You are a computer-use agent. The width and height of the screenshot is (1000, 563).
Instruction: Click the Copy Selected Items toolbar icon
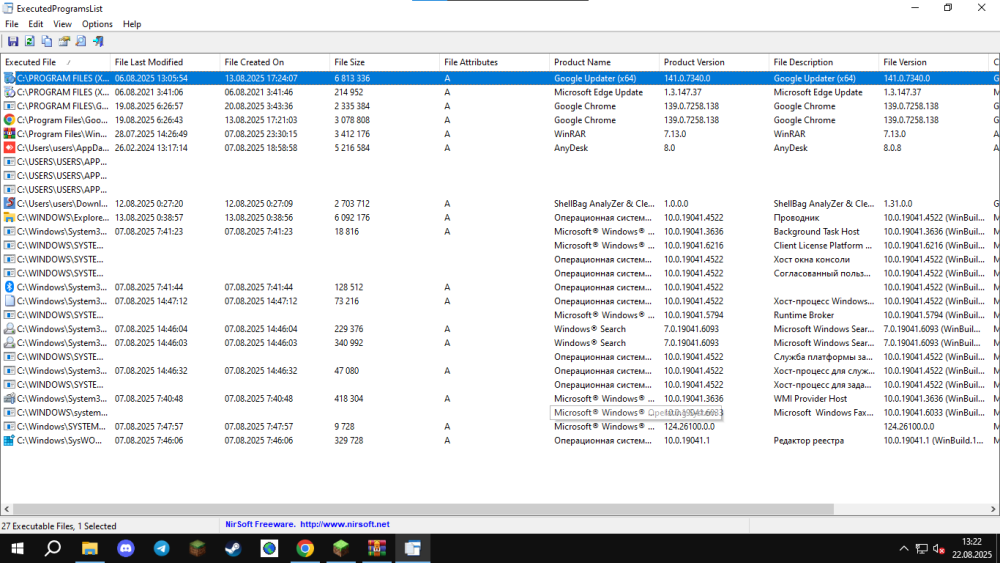47,41
